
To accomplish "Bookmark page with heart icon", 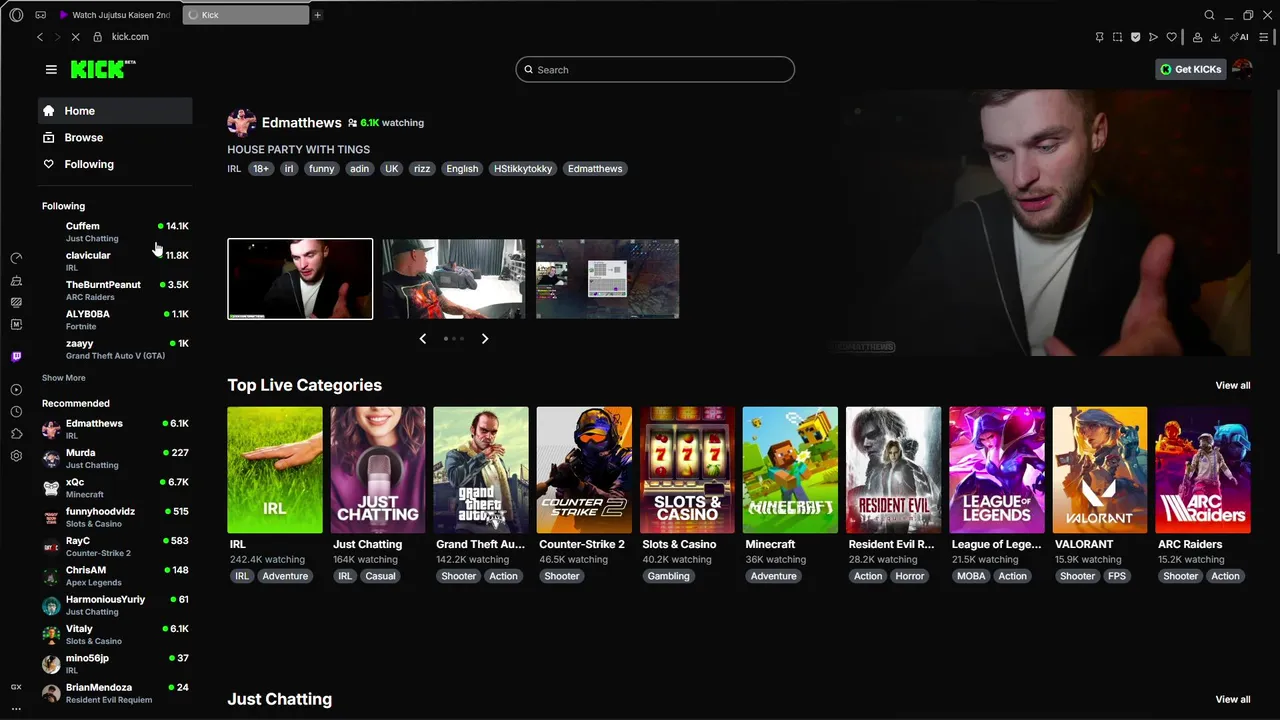I will point(1171,37).
